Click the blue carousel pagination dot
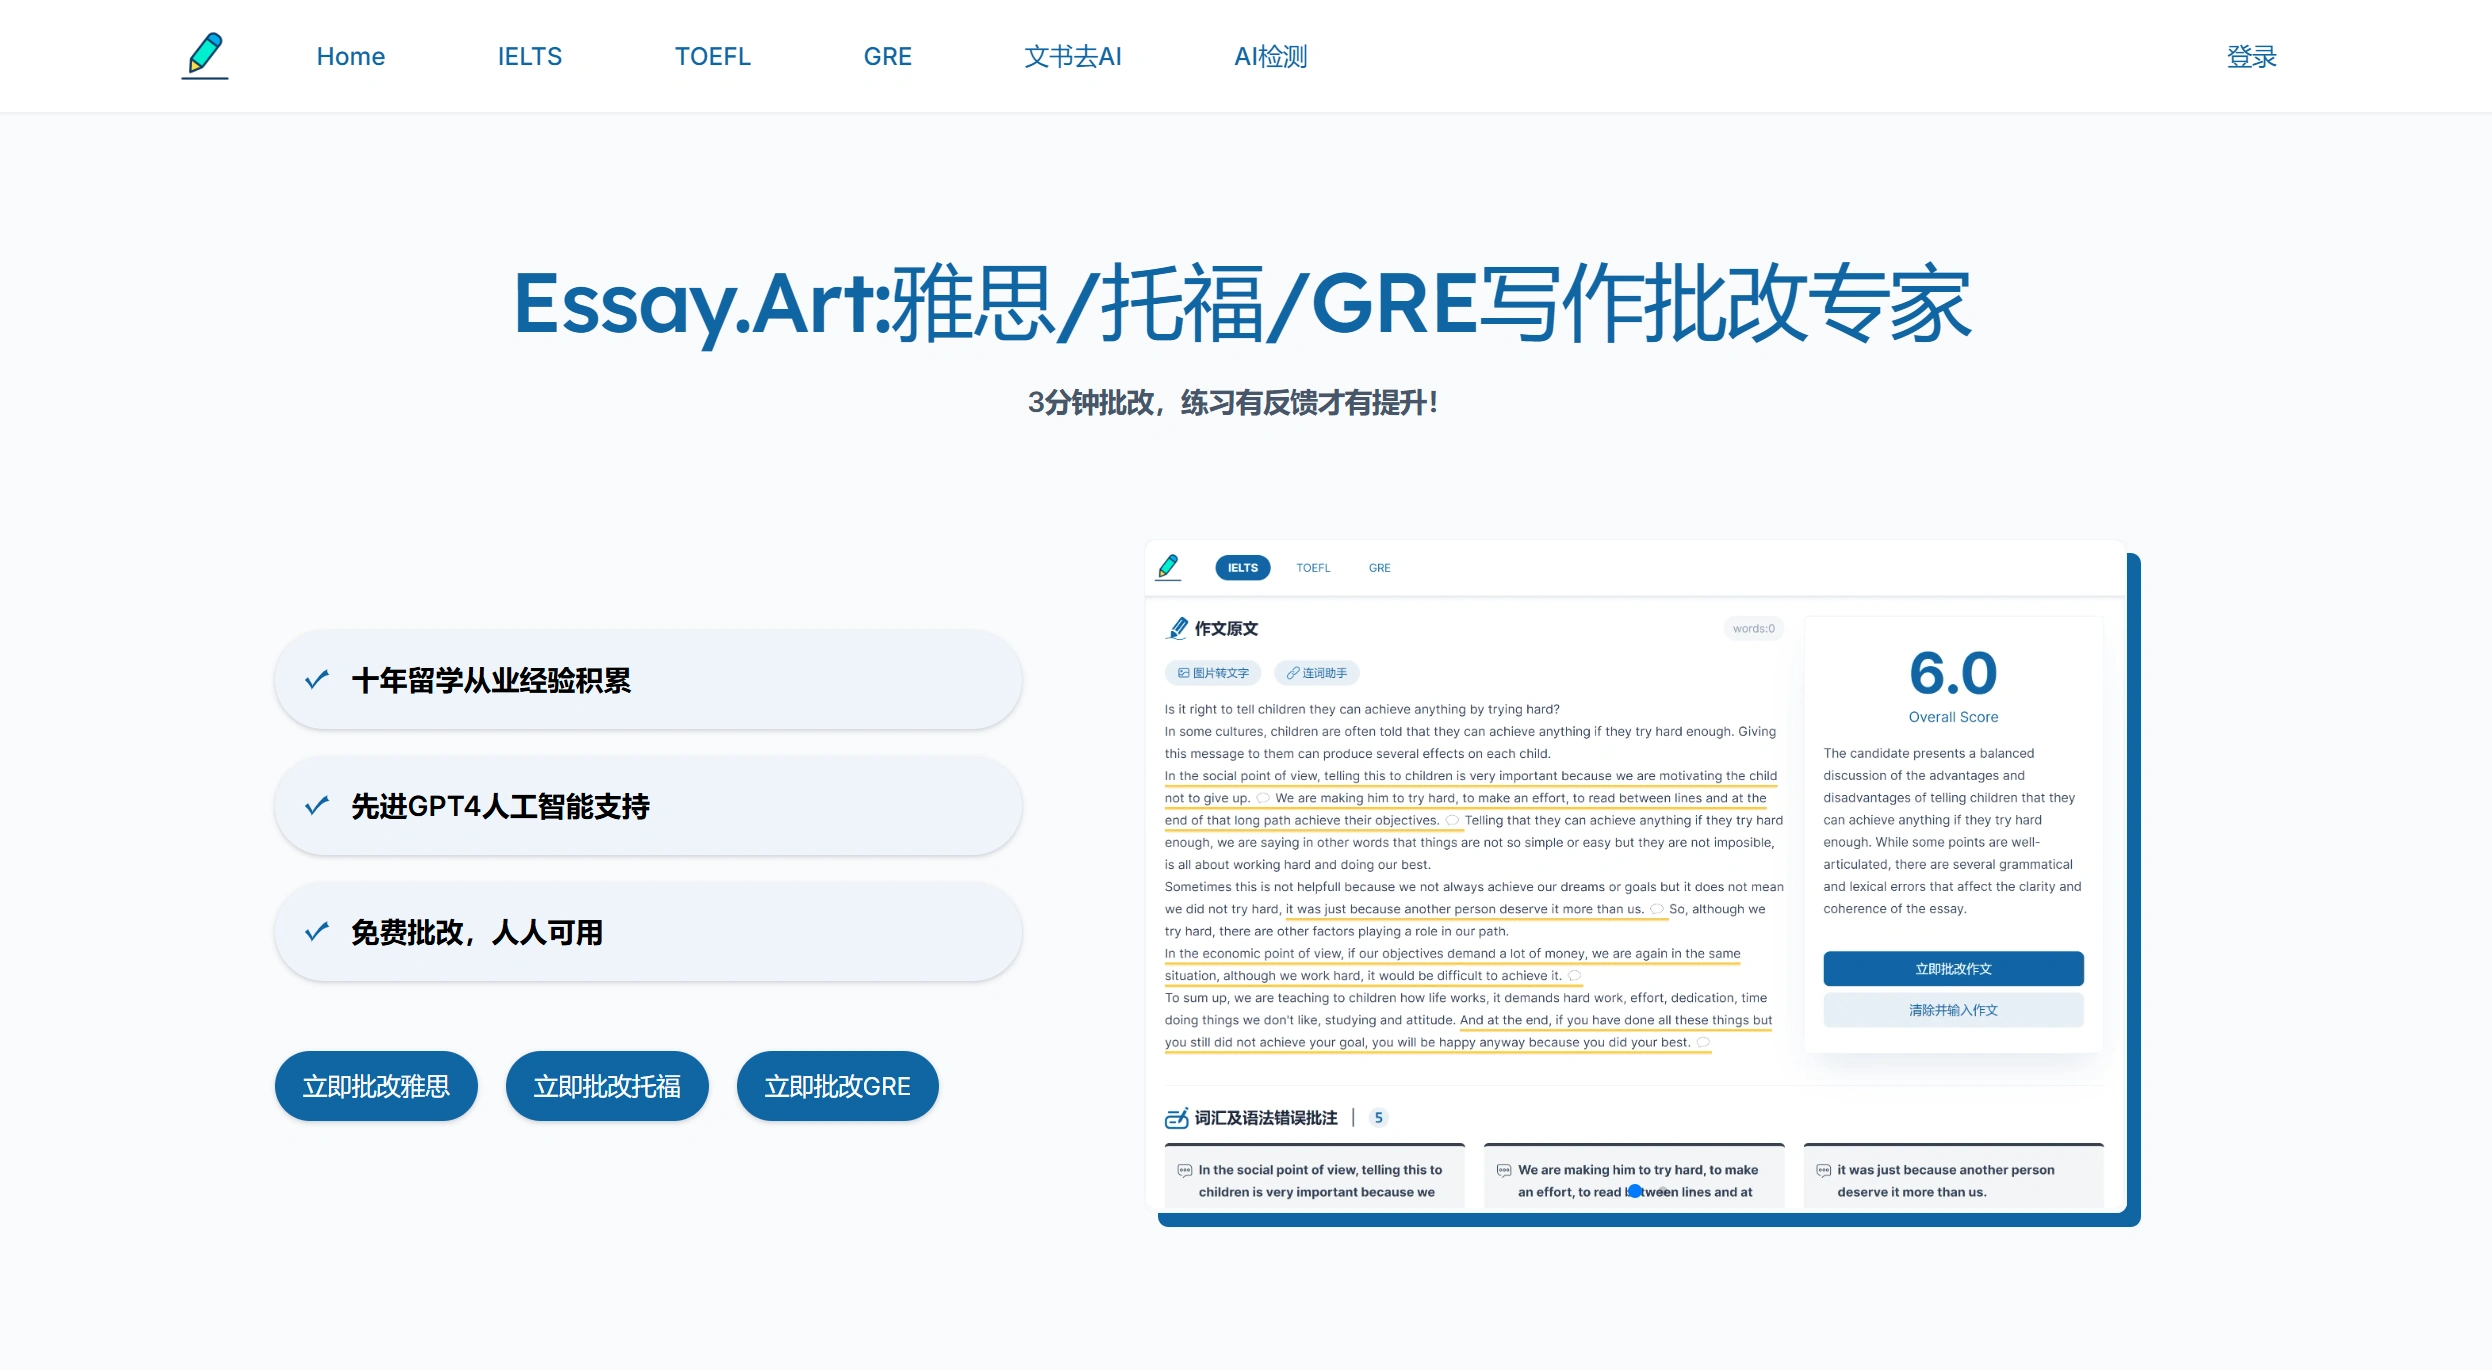The image size is (2492, 1370). coord(1634,1191)
